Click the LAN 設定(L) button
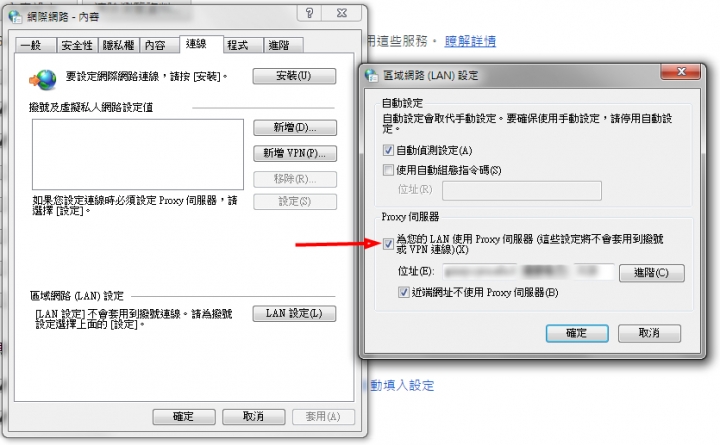The width and height of the screenshot is (720, 445). tap(294, 314)
